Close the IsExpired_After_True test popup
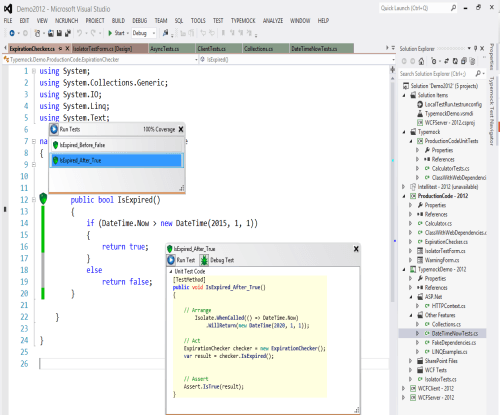 pyautogui.click(x=356, y=249)
